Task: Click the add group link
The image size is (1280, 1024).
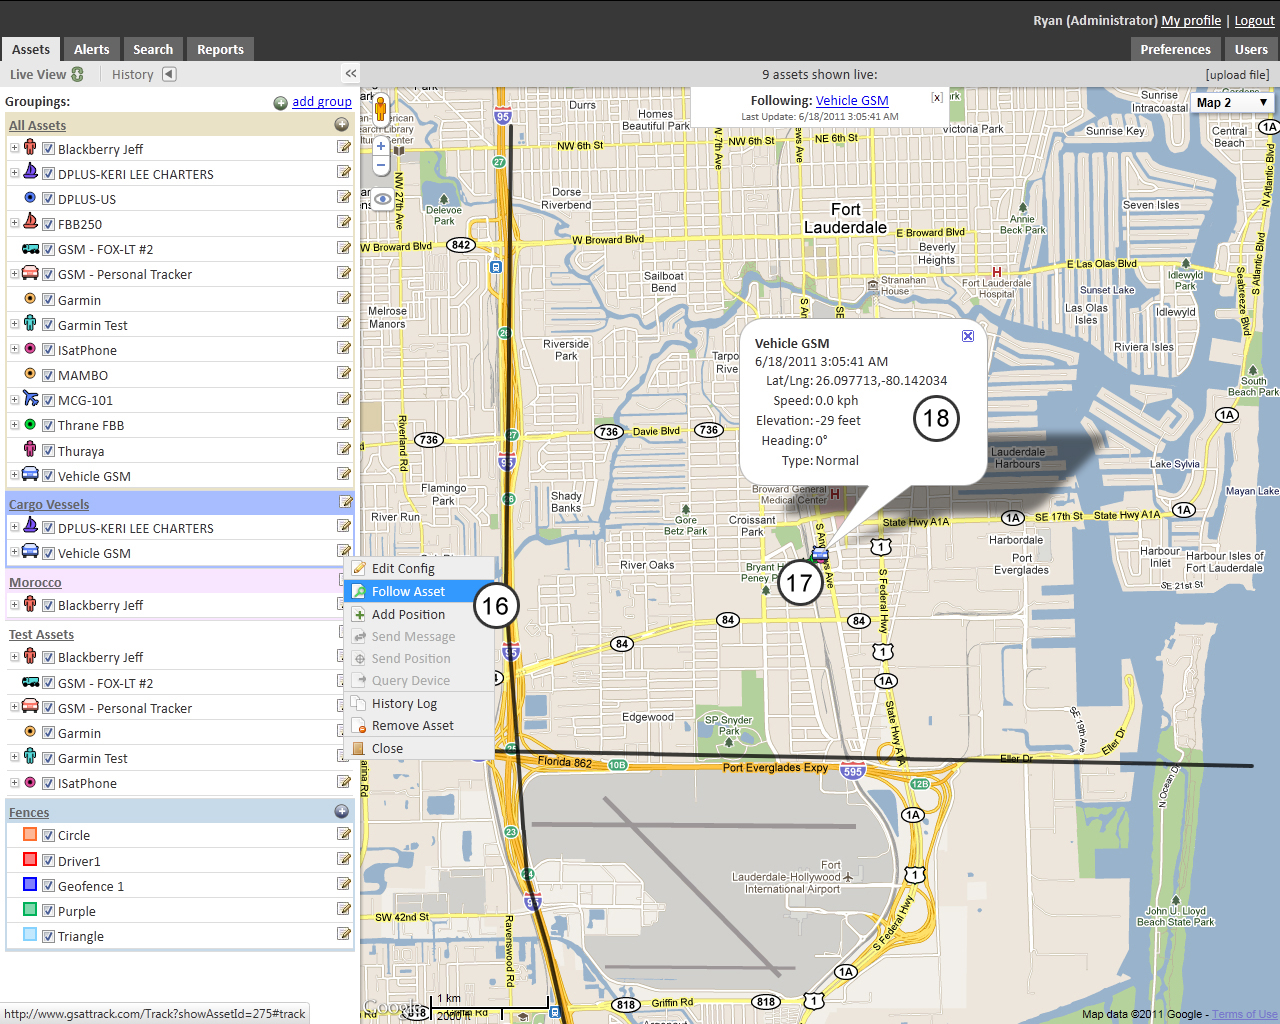Action: point(322,101)
